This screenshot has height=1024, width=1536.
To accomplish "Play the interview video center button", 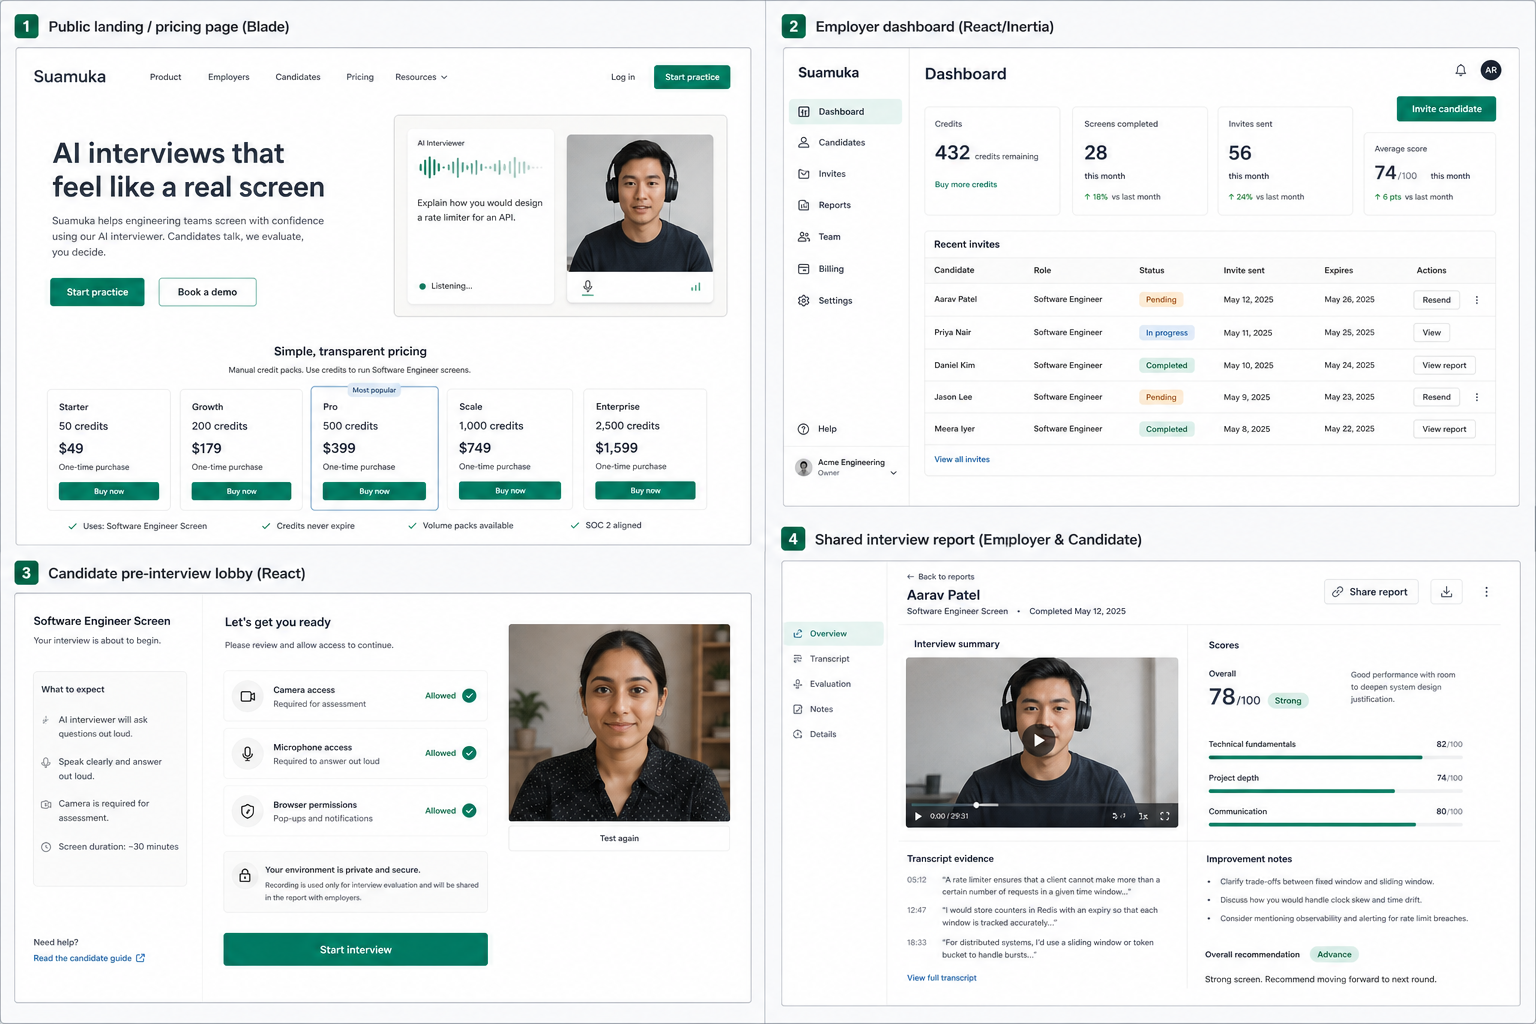I will pos(1039,740).
